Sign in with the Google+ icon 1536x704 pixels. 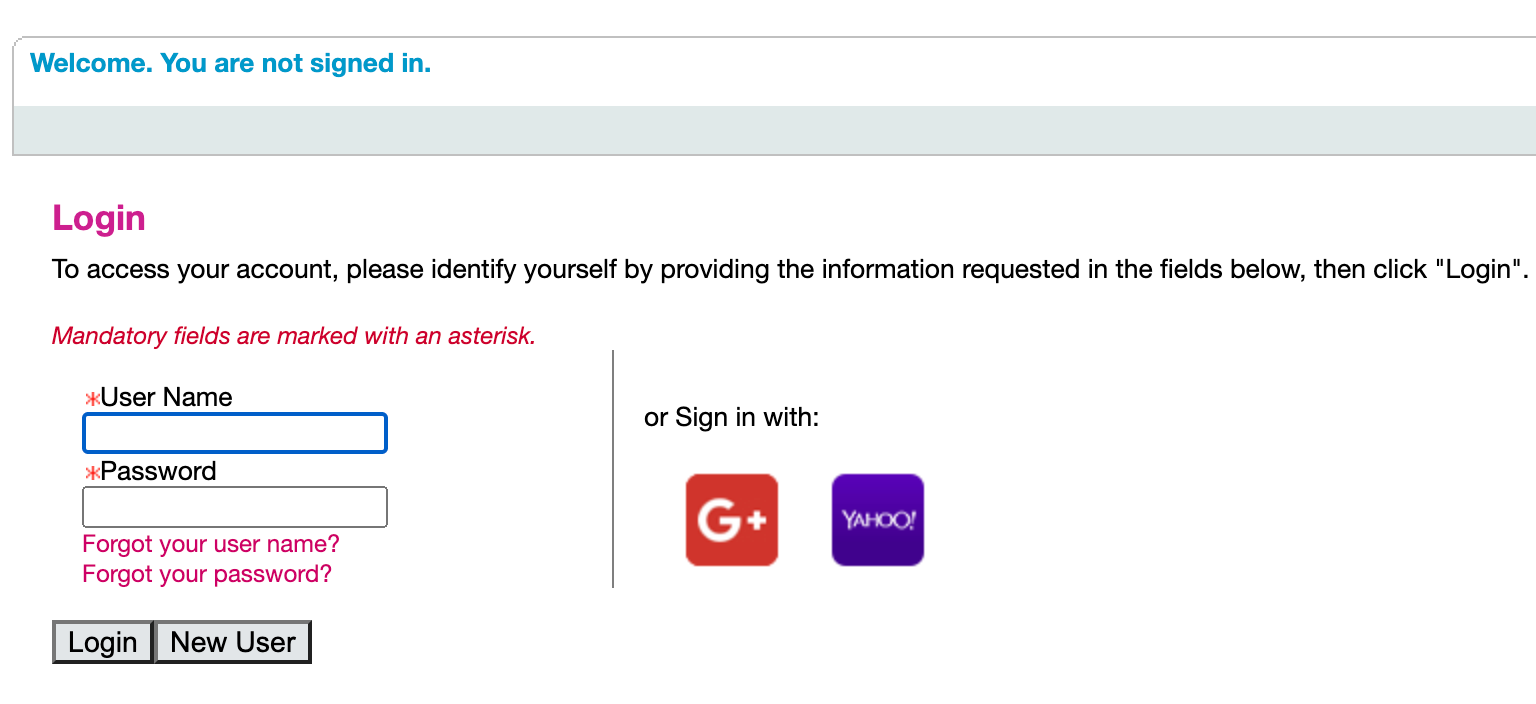click(731, 520)
